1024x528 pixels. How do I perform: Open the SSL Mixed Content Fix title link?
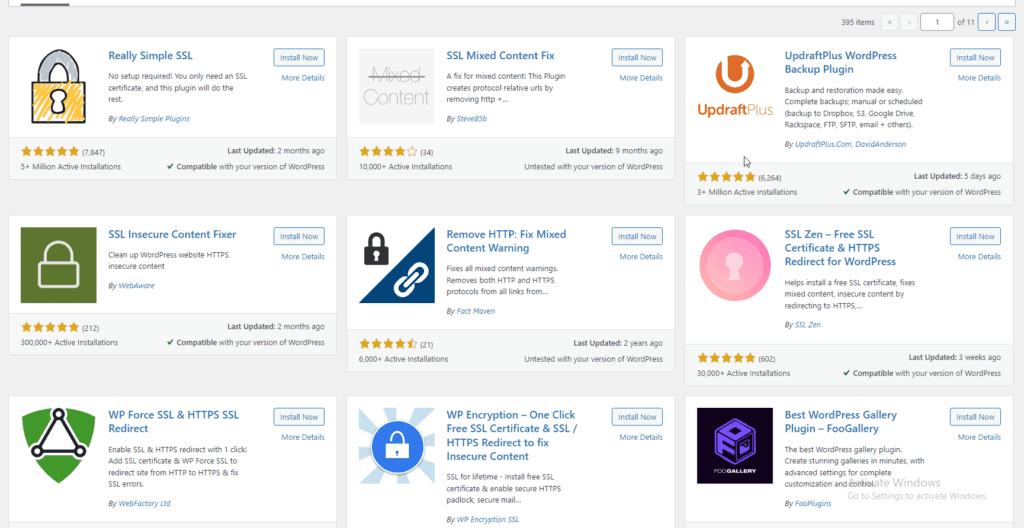[x=500, y=56]
